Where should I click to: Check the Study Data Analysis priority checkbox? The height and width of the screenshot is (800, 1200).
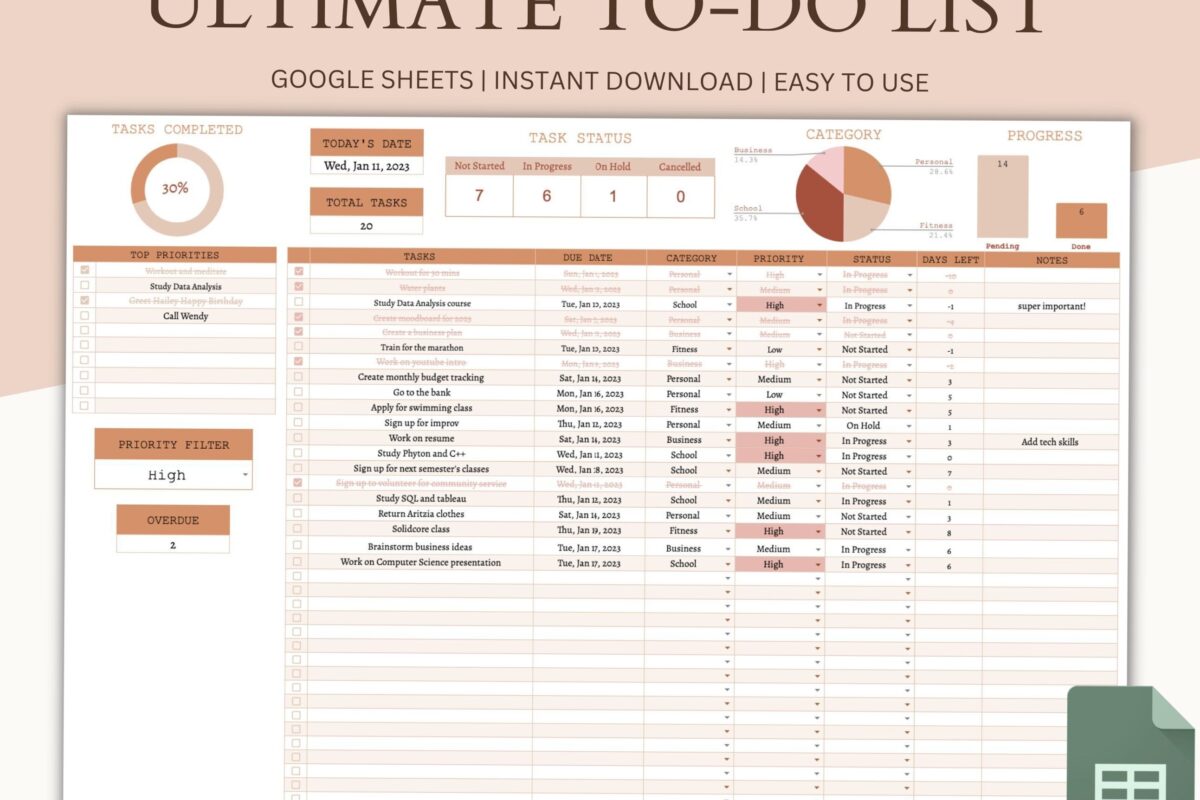tap(87, 284)
